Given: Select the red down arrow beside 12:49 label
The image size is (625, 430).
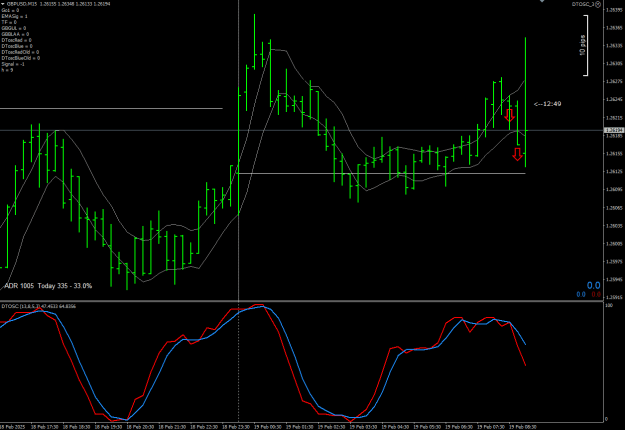Looking at the screenshot, I should click(x=509, y=115).
